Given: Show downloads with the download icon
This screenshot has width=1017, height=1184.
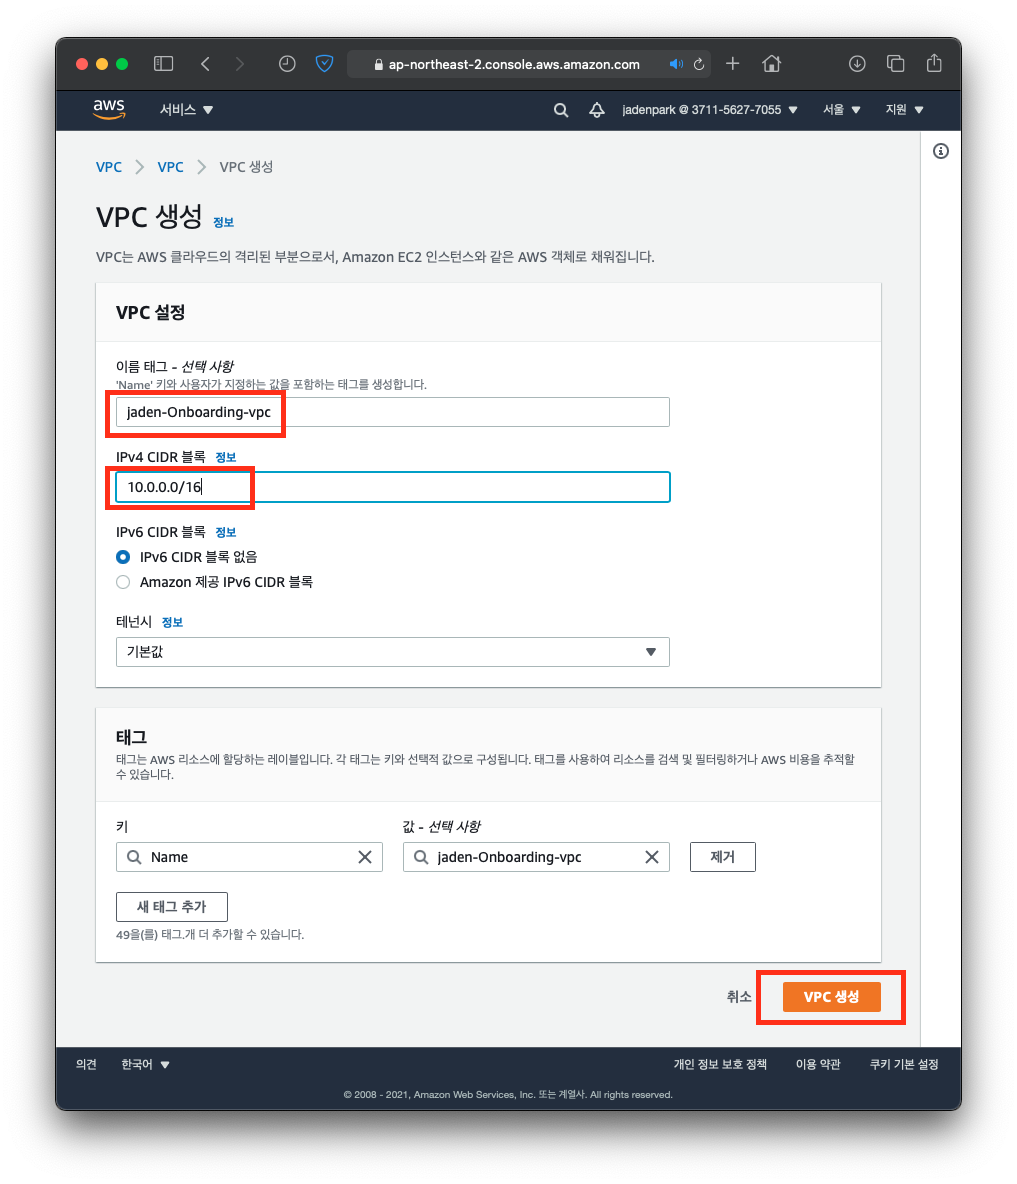Looking at the screenshot, I should (x=857, y=63).
